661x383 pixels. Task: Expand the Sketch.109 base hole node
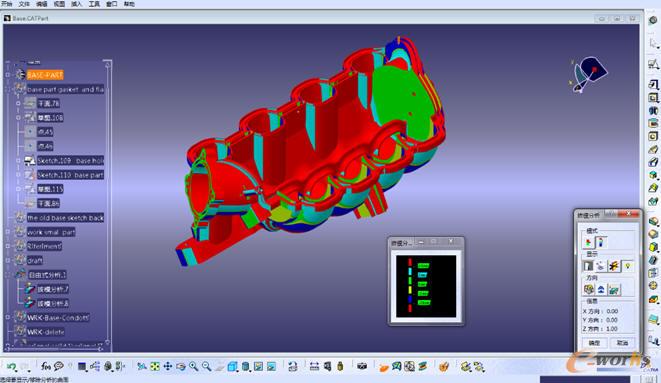tap(18, 161)
